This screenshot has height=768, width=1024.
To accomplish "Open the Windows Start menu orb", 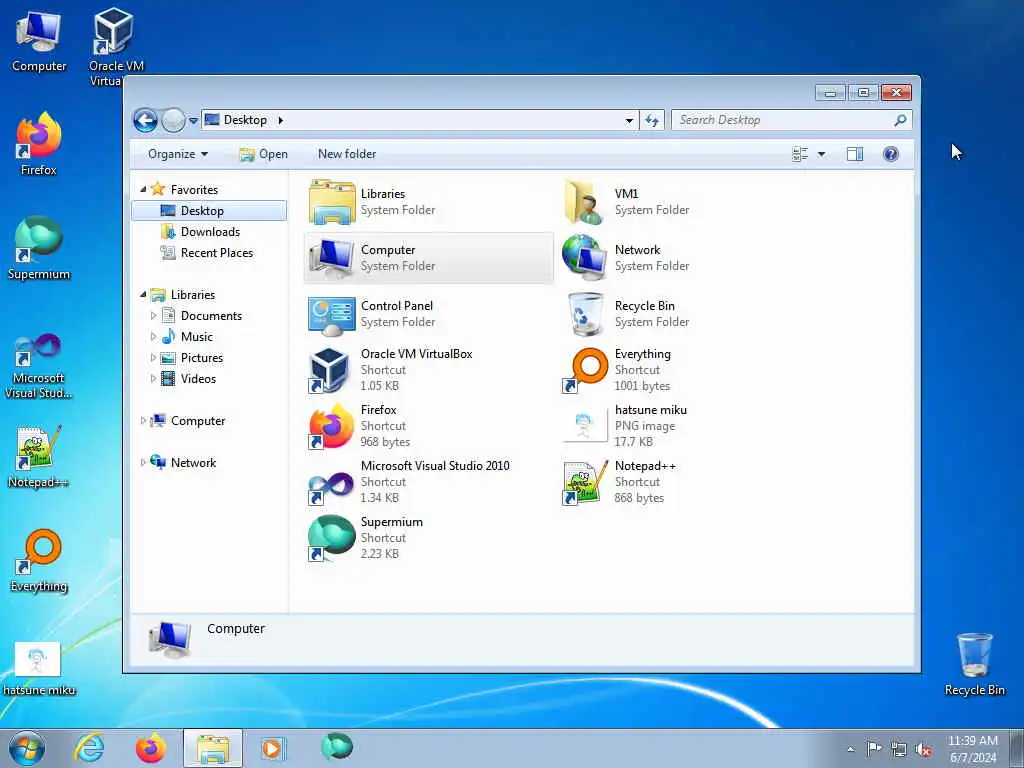I will [27, 748].
